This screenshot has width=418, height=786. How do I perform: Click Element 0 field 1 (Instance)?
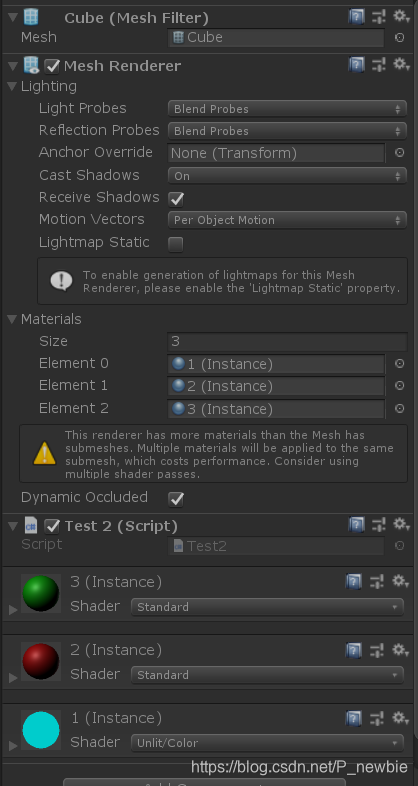(276, 364)
